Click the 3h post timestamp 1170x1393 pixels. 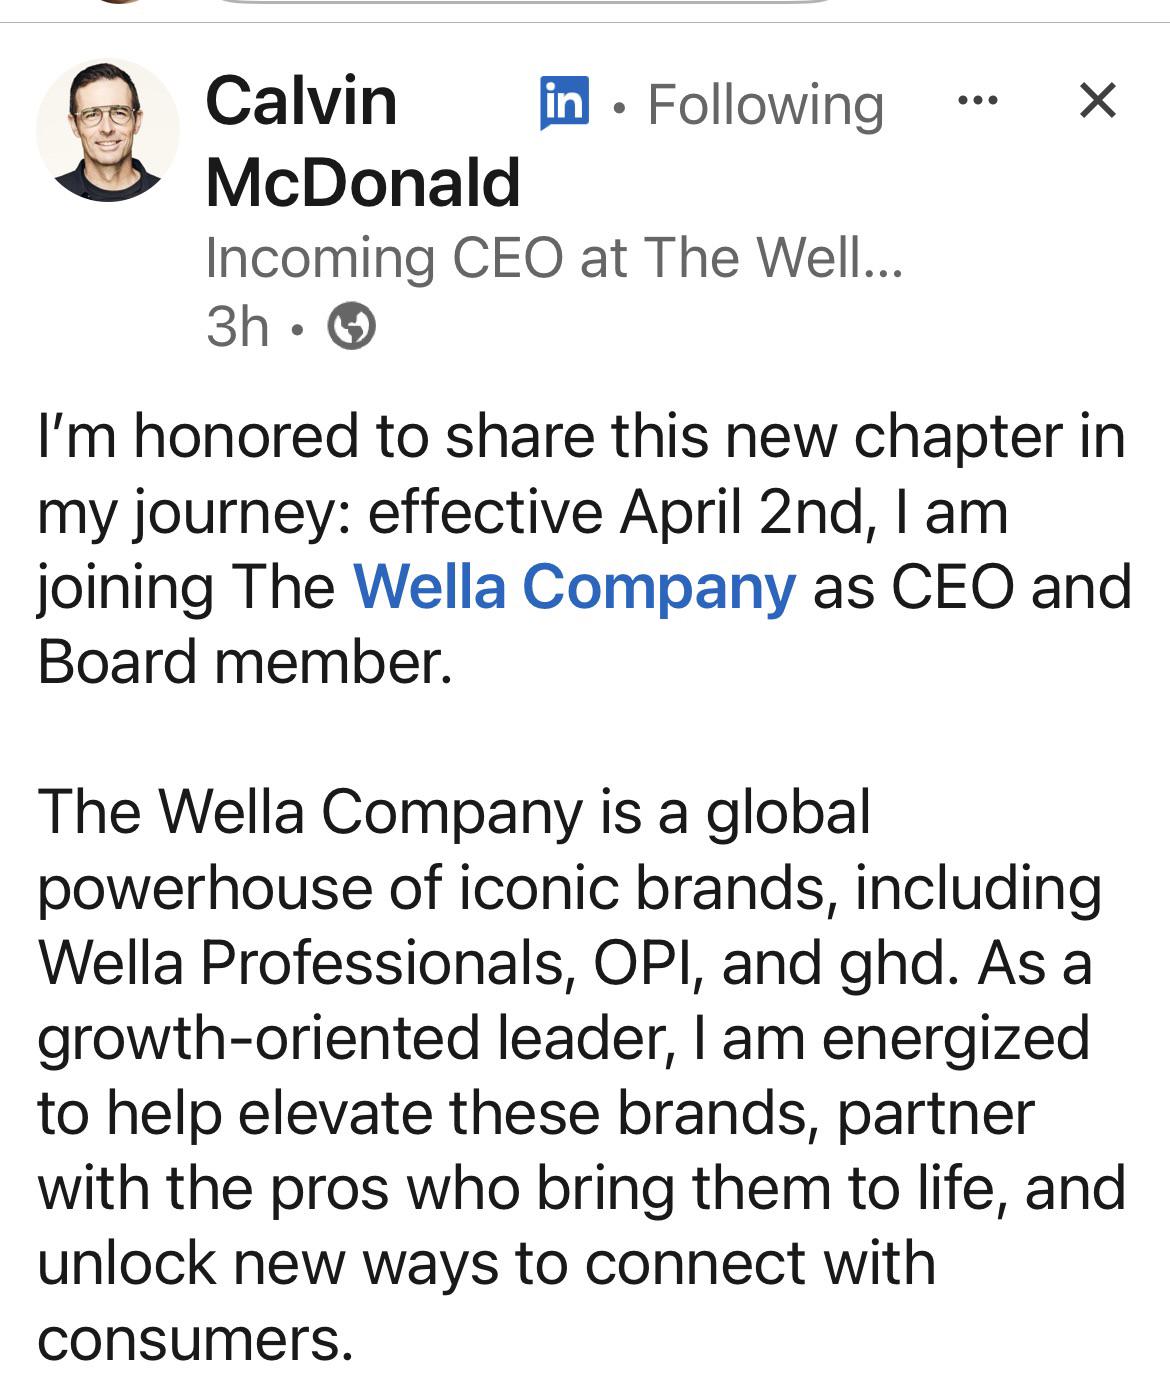click(237, 326)
